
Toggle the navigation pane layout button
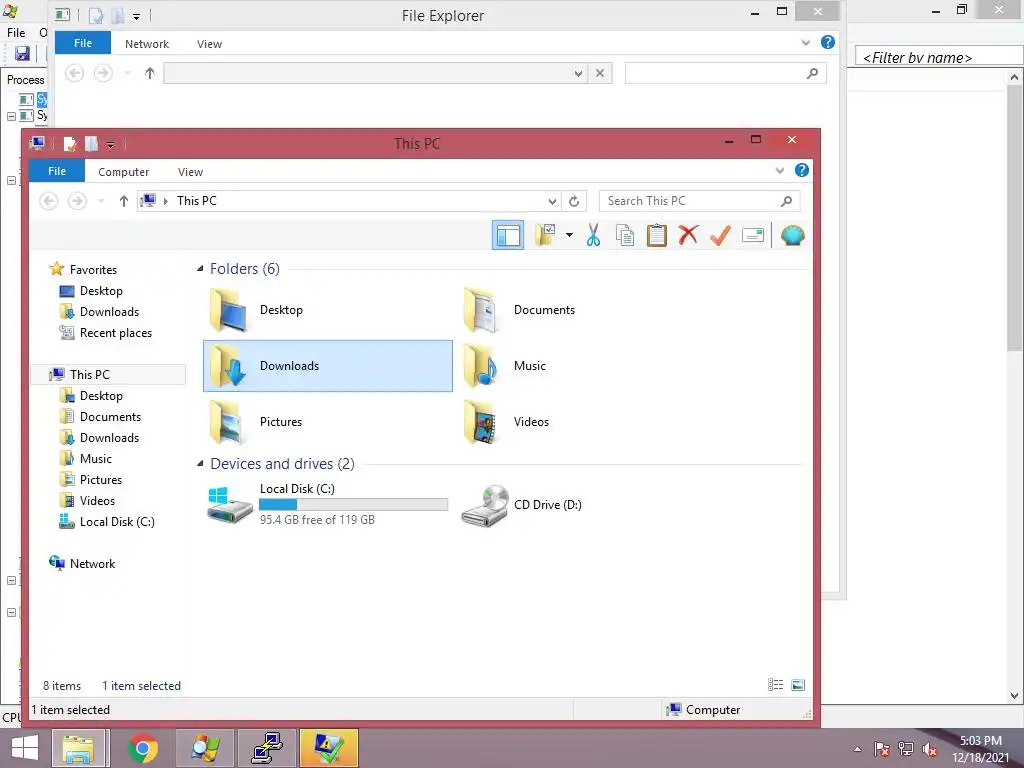click(x=507, y=235)
